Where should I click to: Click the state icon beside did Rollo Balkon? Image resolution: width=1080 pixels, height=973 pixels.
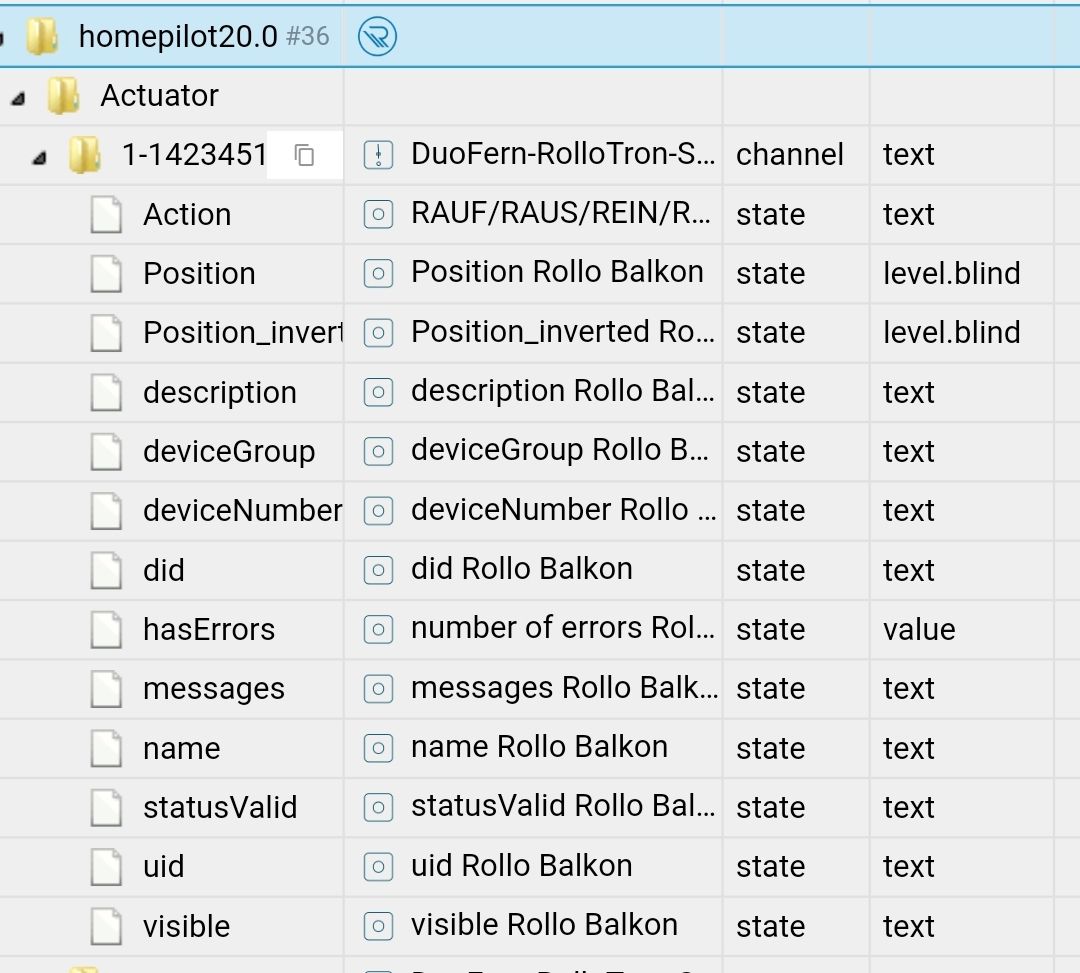pyautogui.click(x=378, y=570)
